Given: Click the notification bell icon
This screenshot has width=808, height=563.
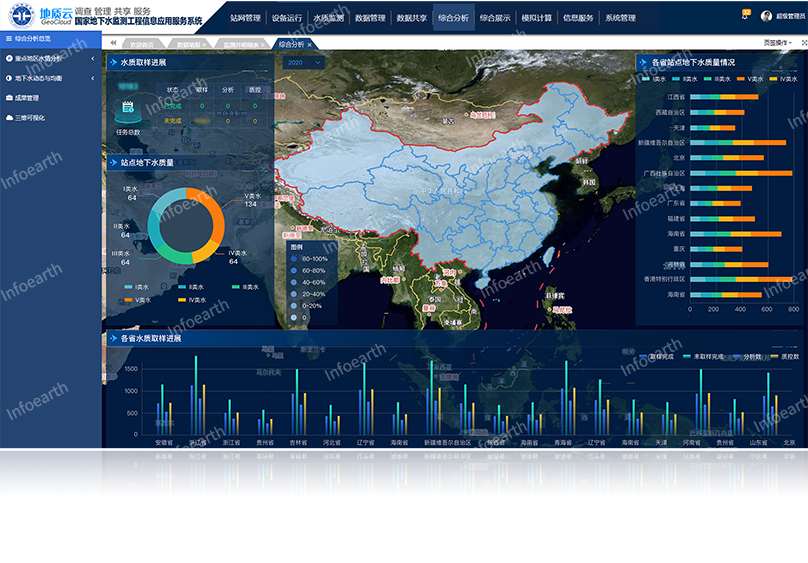Looking at the screenshot, I should 745,15.
